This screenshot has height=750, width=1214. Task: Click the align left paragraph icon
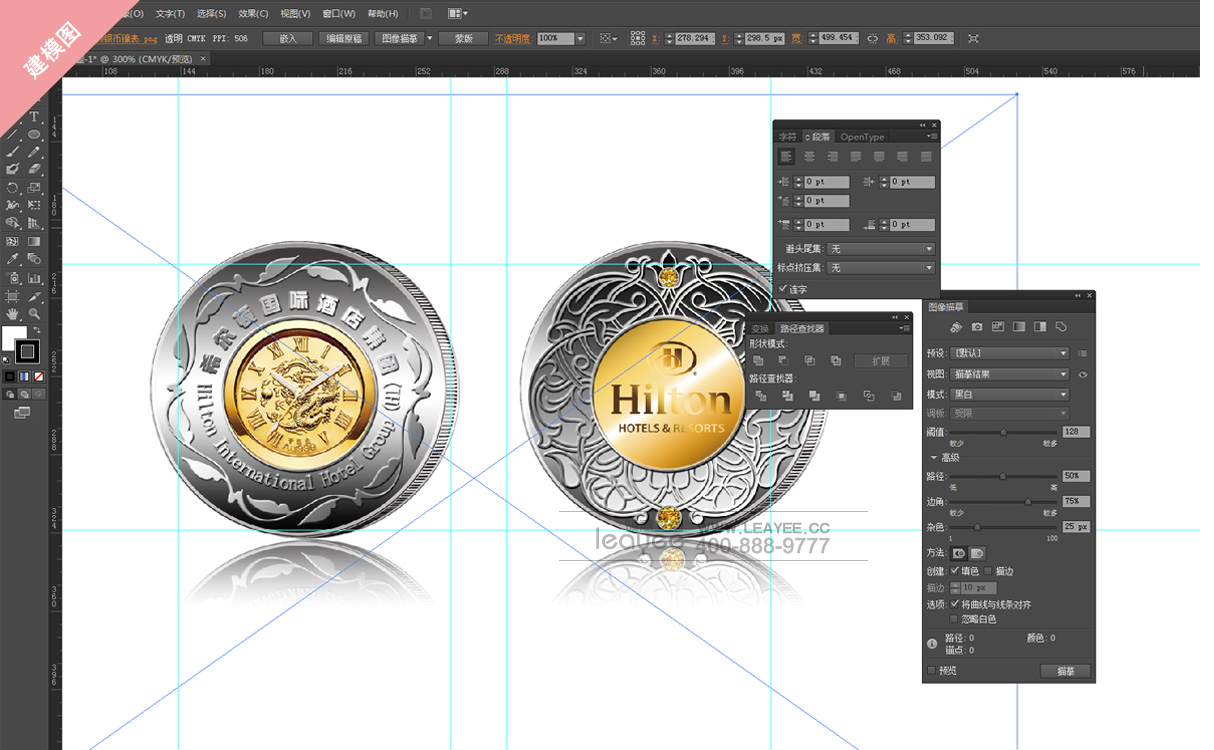(x=787, y=157)
